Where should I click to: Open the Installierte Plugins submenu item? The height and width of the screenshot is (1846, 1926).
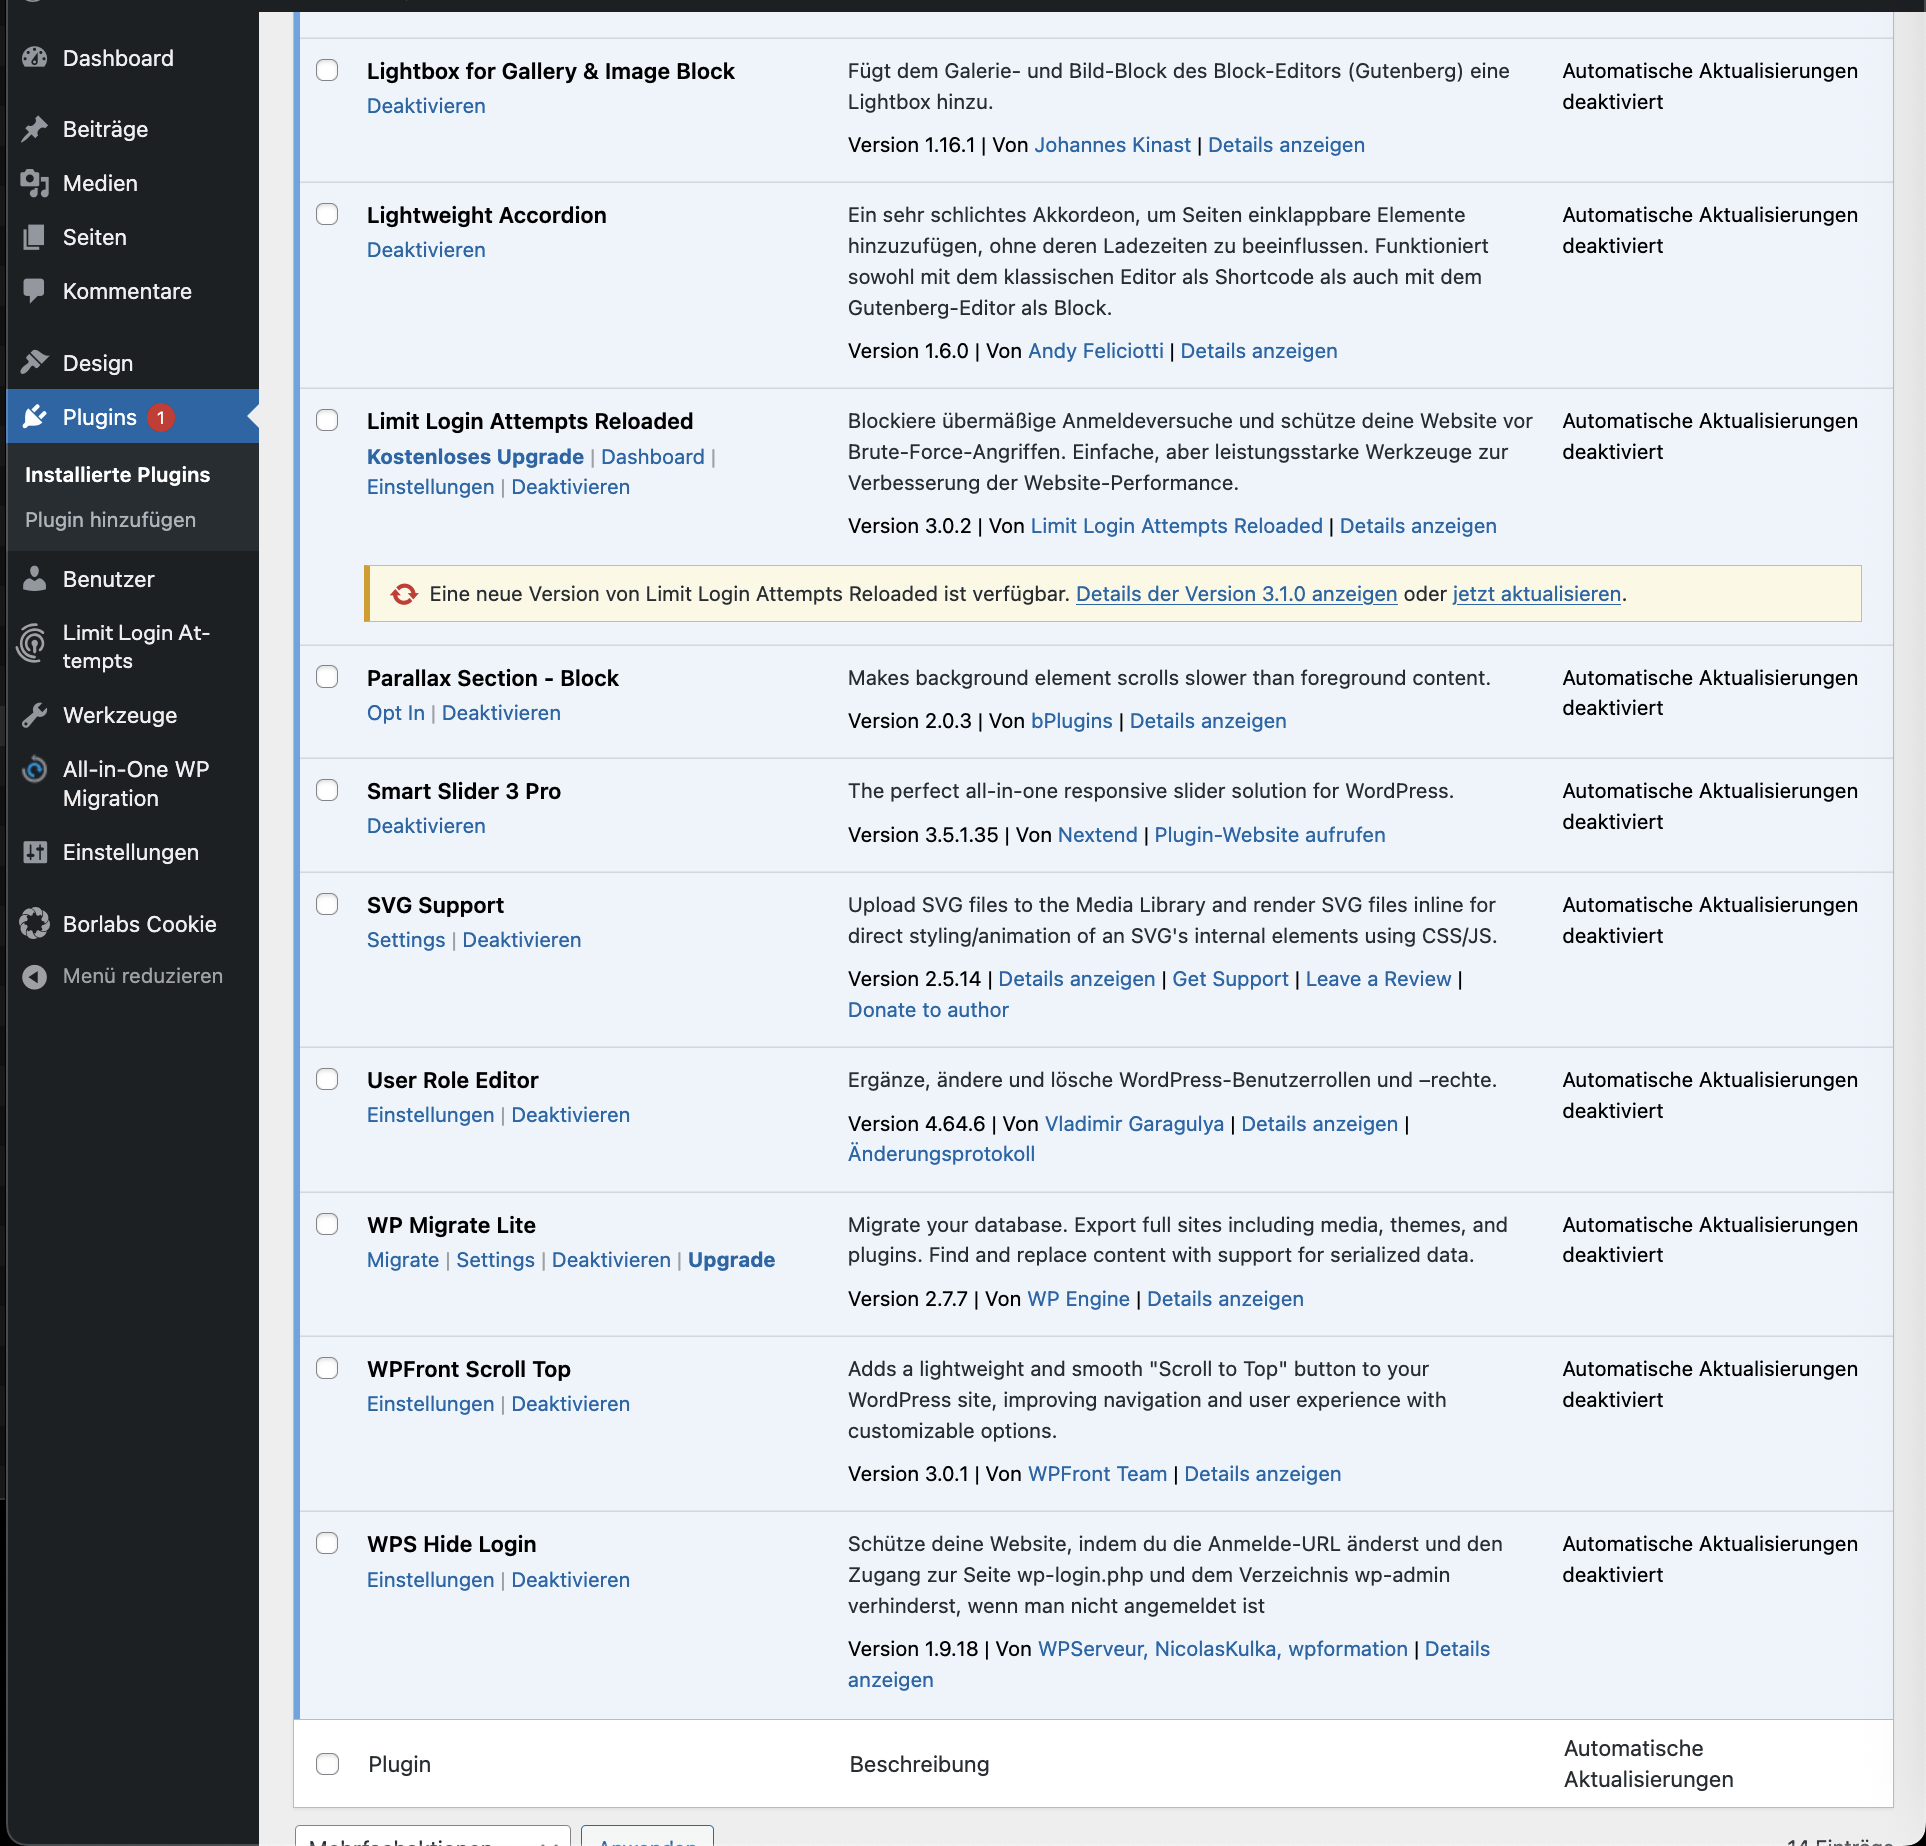point(118,475)
